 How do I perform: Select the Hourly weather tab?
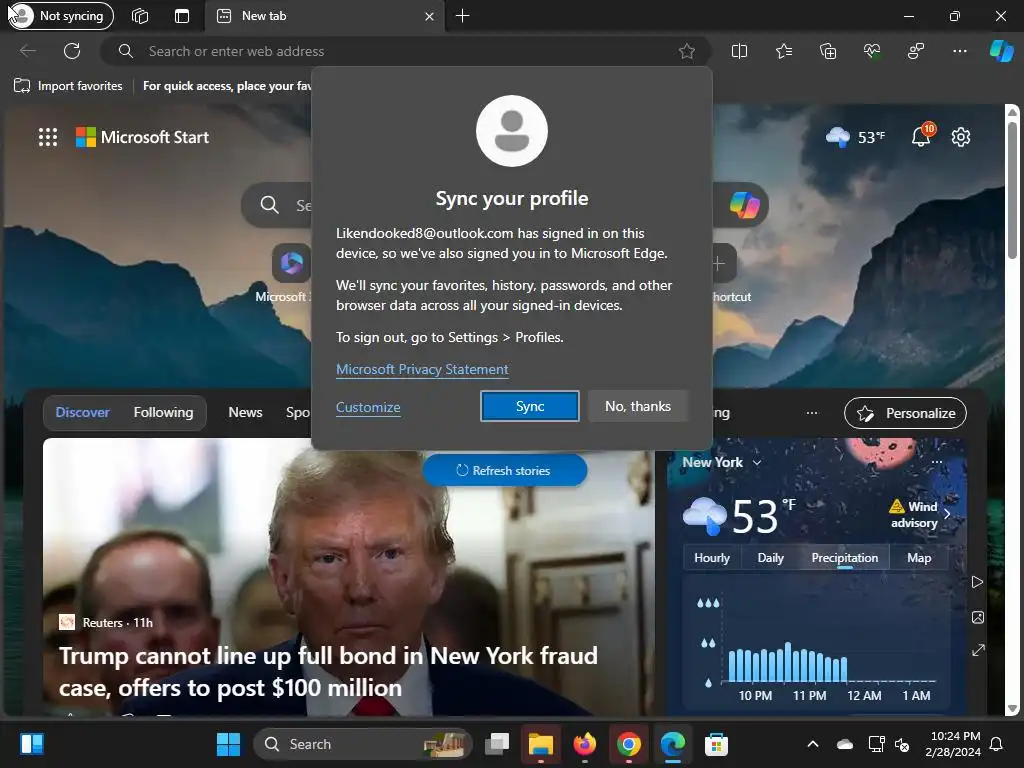(x=712, y=558)
